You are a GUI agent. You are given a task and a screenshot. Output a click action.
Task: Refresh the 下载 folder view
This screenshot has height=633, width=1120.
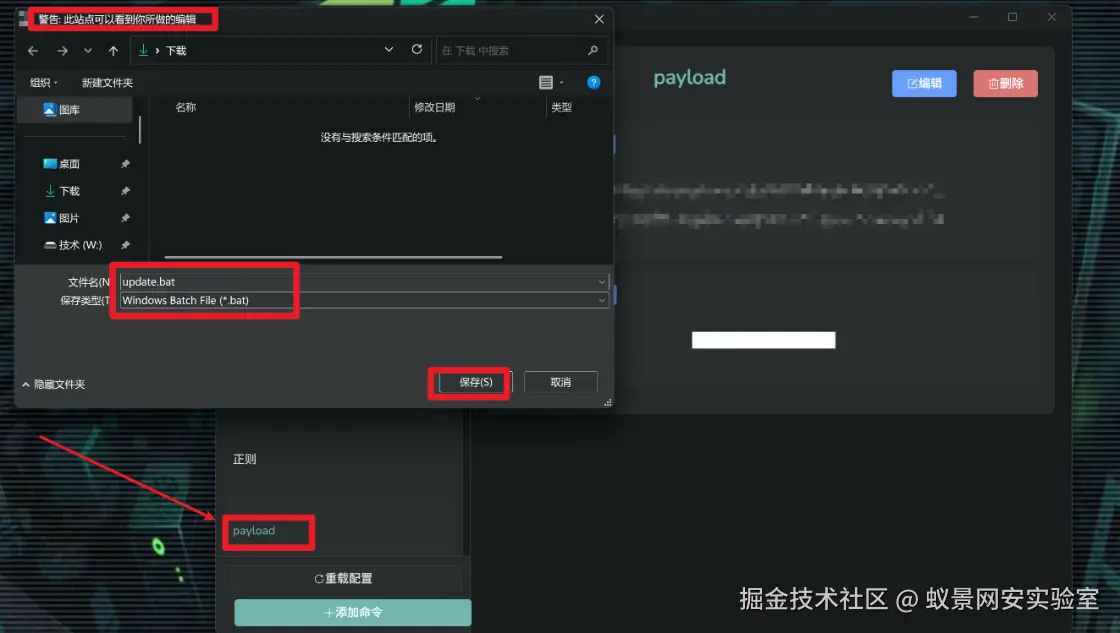point(417,49)
